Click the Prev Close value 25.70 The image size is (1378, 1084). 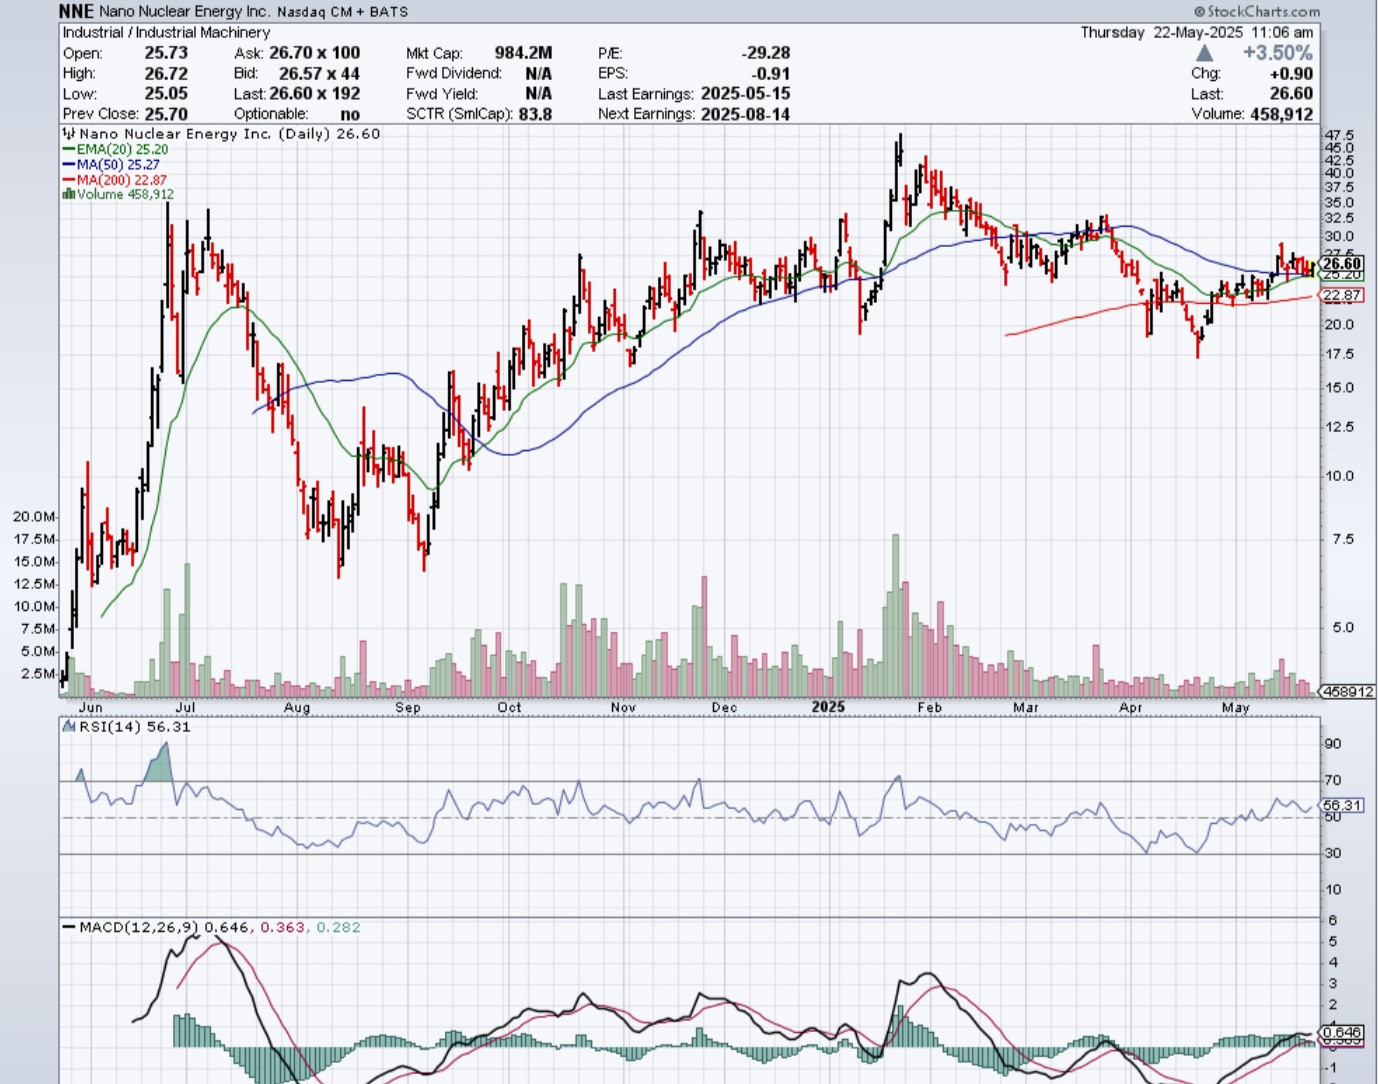tap(166, 114)
